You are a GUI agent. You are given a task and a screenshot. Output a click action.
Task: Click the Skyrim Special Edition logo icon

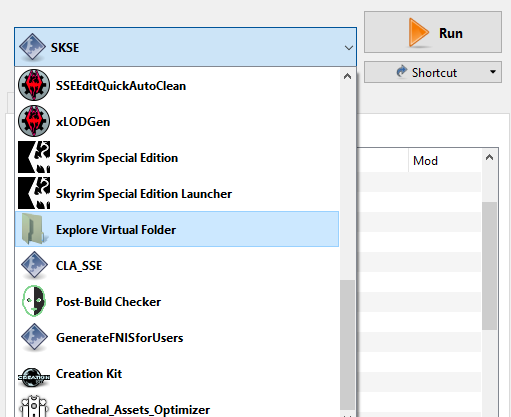[x=34, y=157]
